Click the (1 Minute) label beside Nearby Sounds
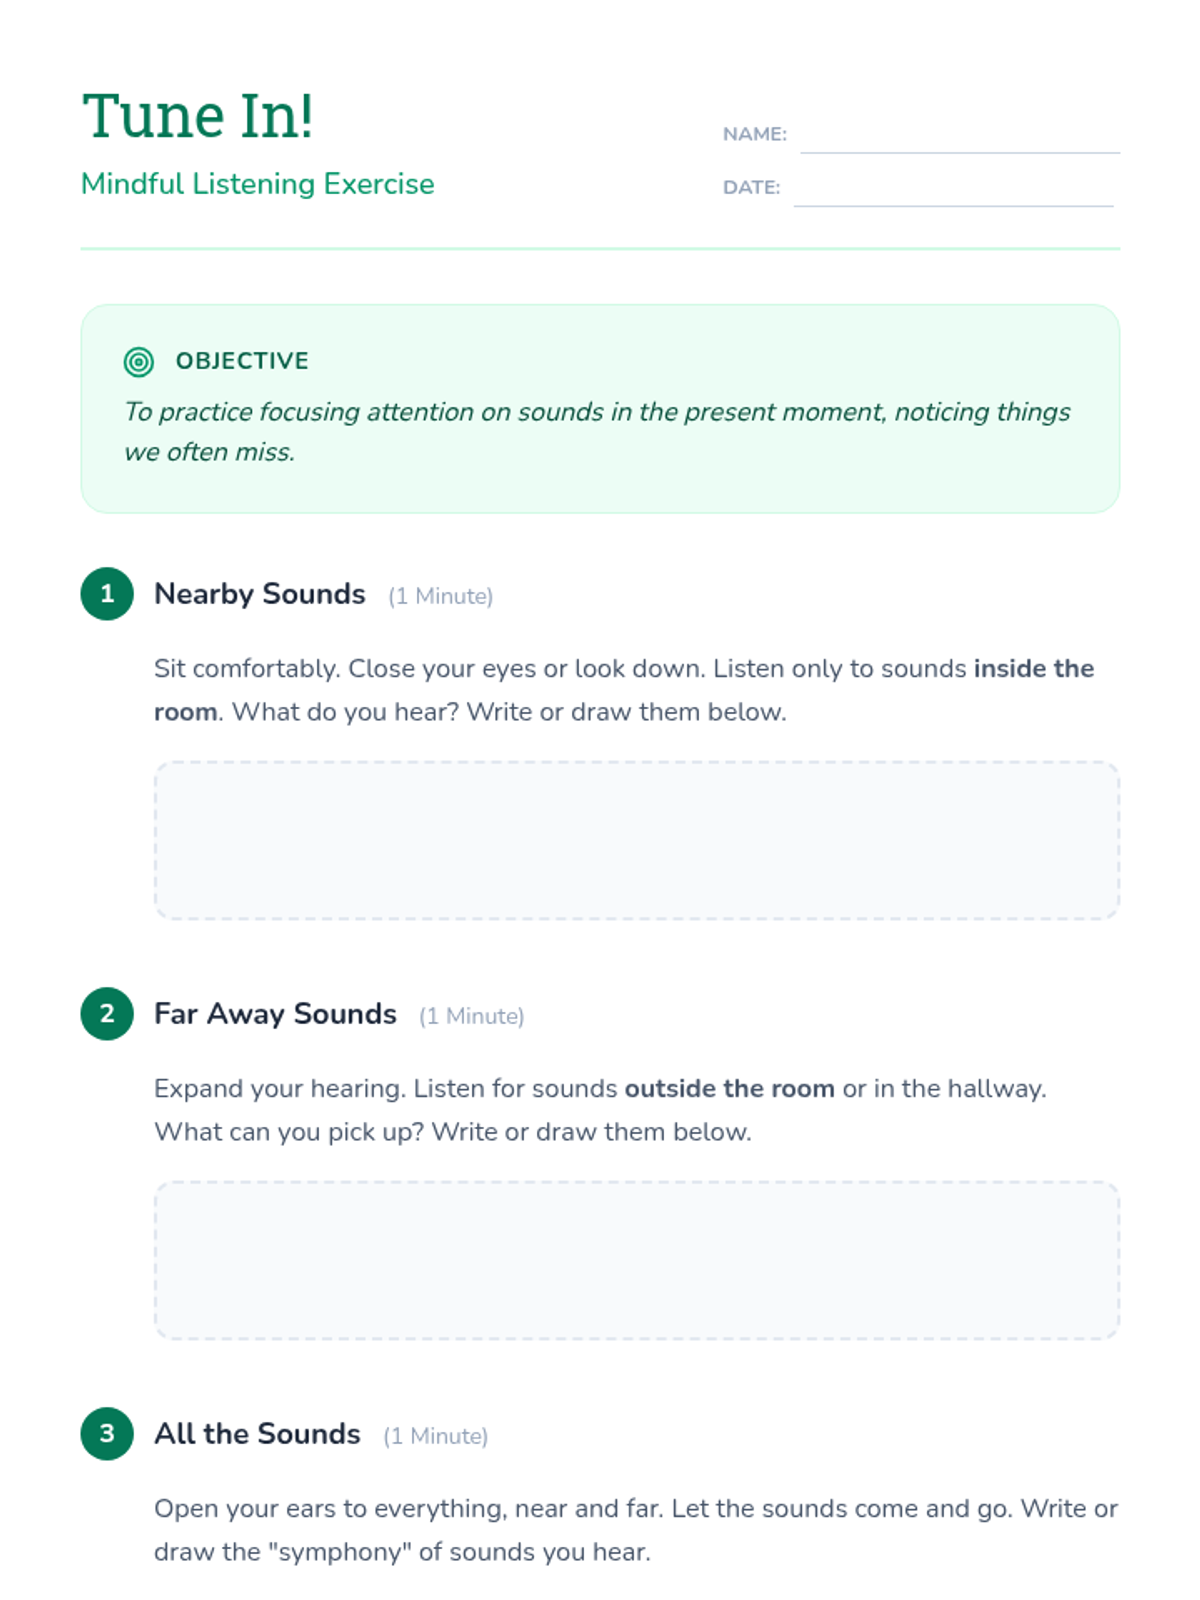1200x1600 pixels. click(x=441, y=596)
